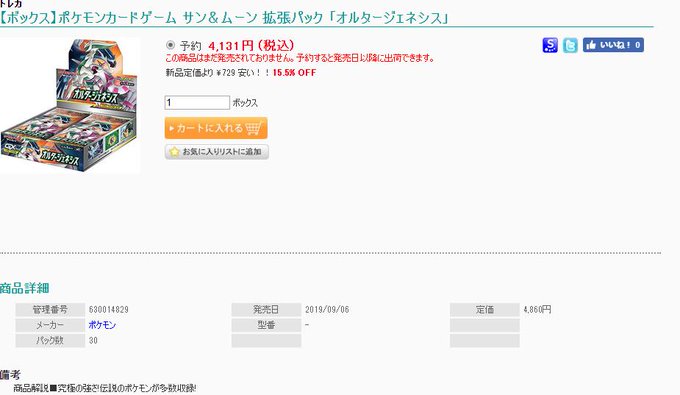Click the release date 2019/09/06

pyautogui.click(x=327, y=310)
